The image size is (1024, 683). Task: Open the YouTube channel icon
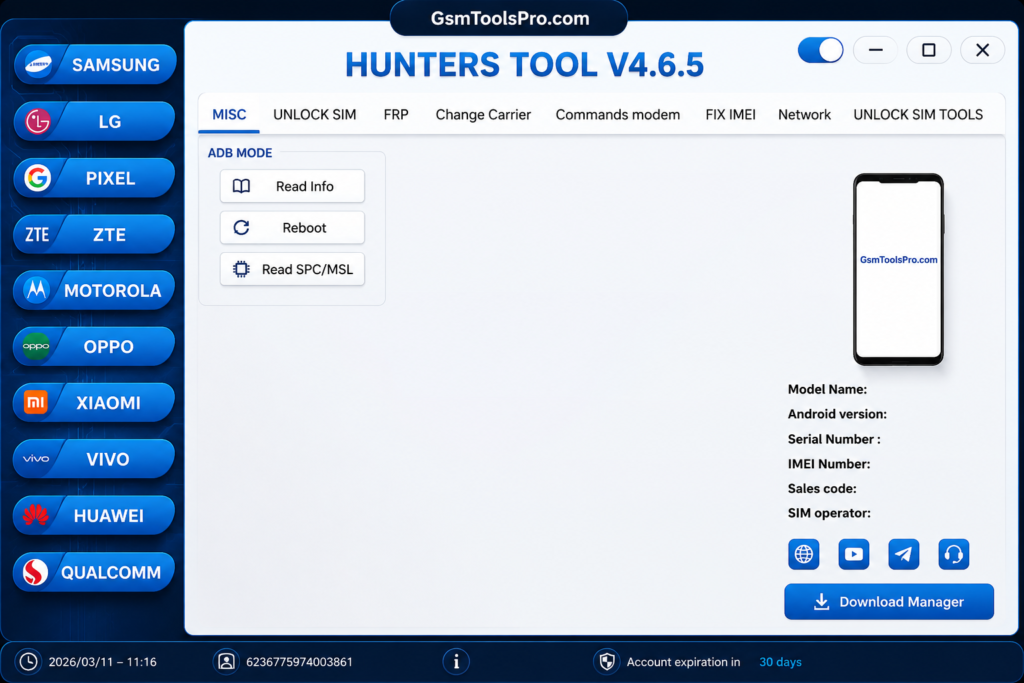(x=854, y=554)
